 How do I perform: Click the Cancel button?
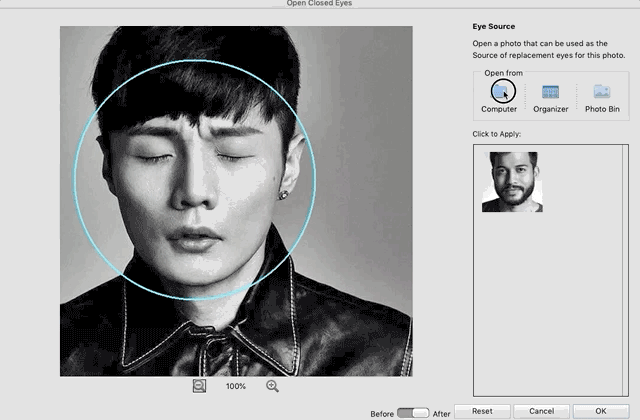541,411
